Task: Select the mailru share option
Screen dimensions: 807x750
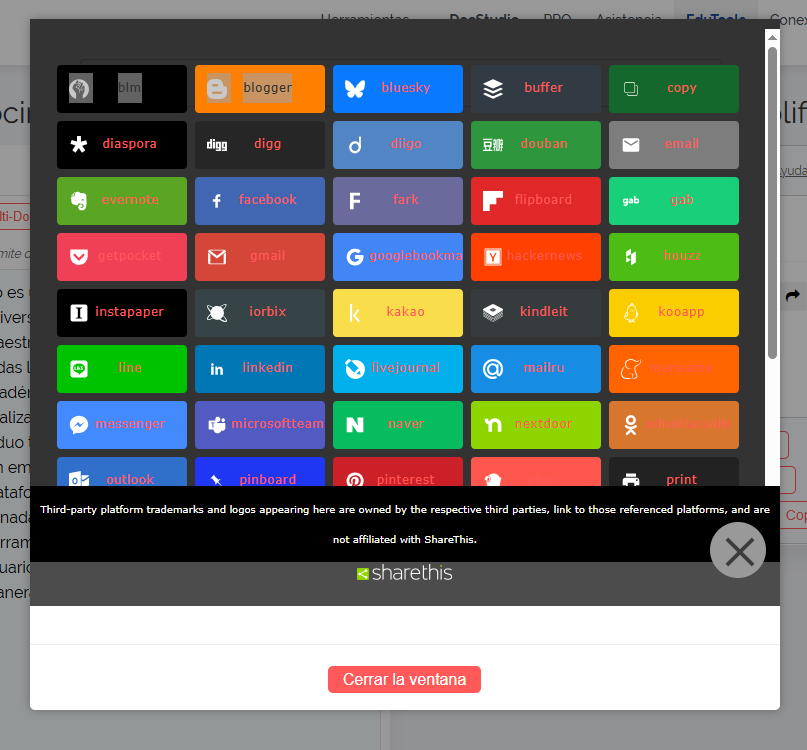Action: (536, 369)
